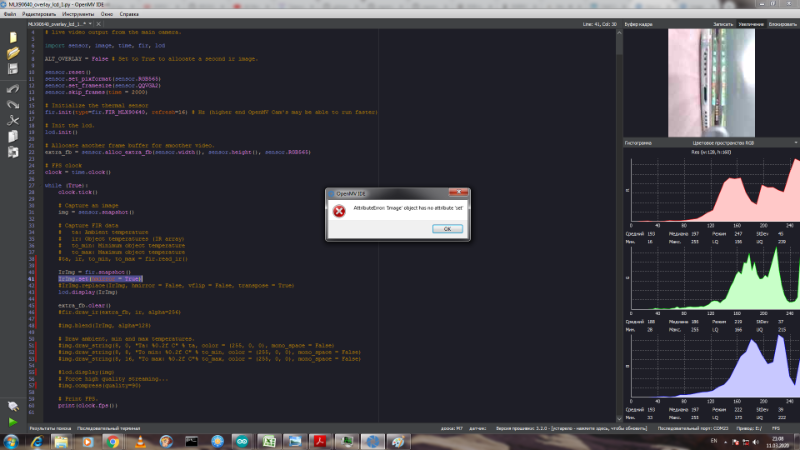Close the OpenMV IDE error dialog
The width and height of the screenshot is (800, 450).
coord(458,192)
